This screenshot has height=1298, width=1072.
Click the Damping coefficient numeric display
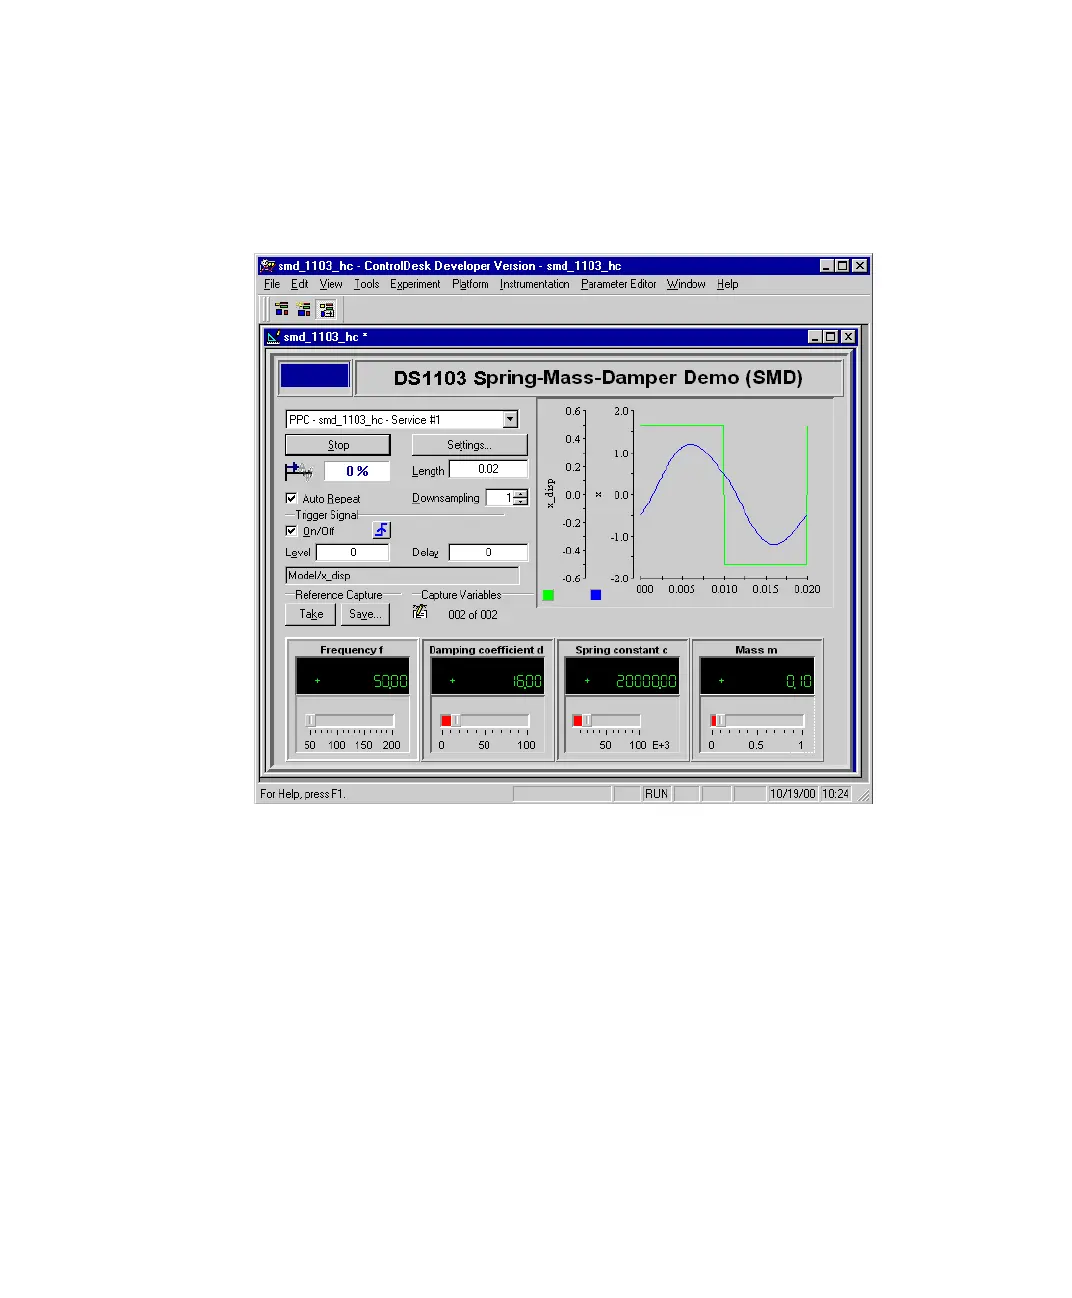point(487,677)
